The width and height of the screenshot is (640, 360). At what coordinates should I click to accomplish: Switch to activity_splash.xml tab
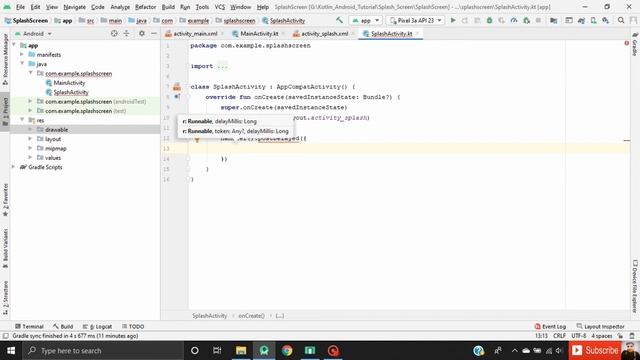324,33
